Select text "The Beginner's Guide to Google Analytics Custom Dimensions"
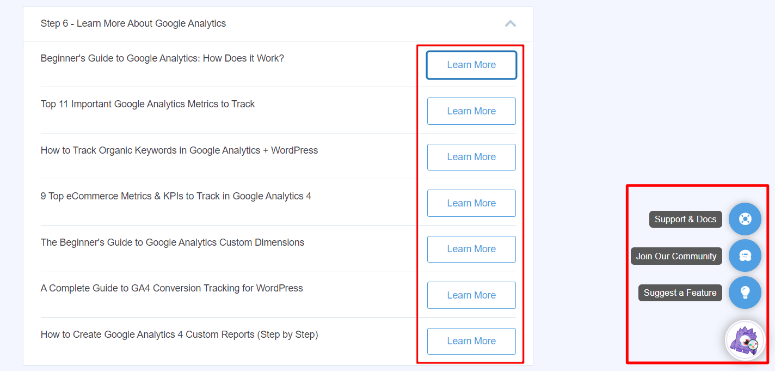The image size is (775, 371). 172,243
